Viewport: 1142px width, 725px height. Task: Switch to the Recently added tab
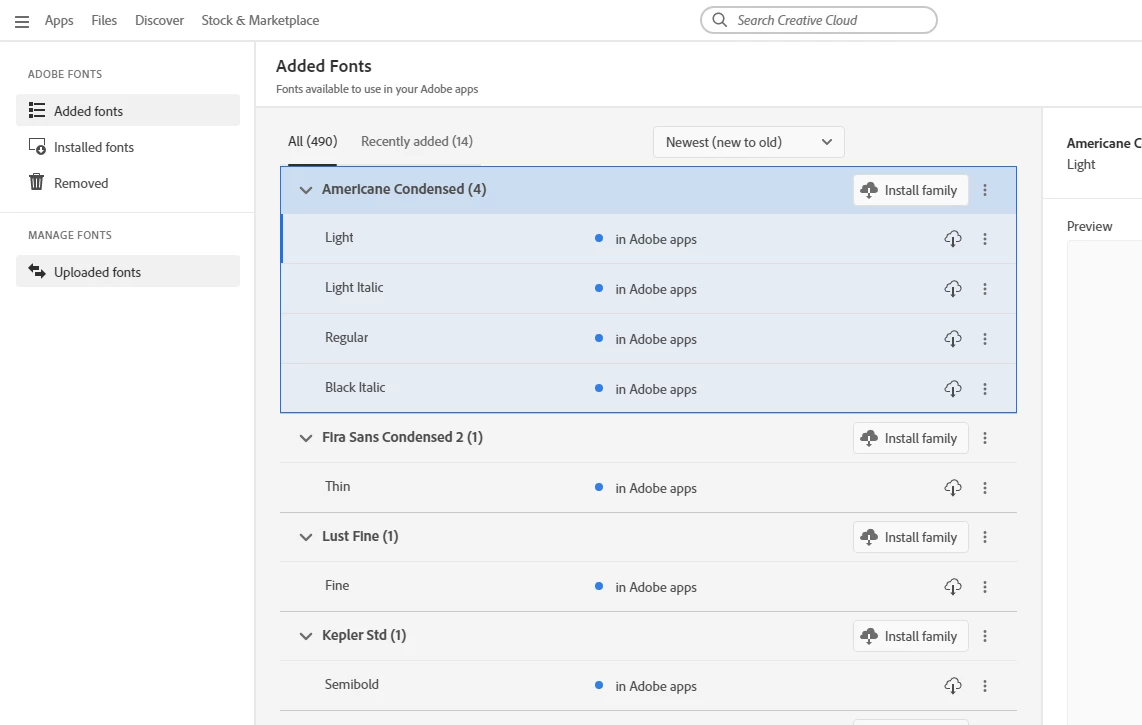[417, 142]
